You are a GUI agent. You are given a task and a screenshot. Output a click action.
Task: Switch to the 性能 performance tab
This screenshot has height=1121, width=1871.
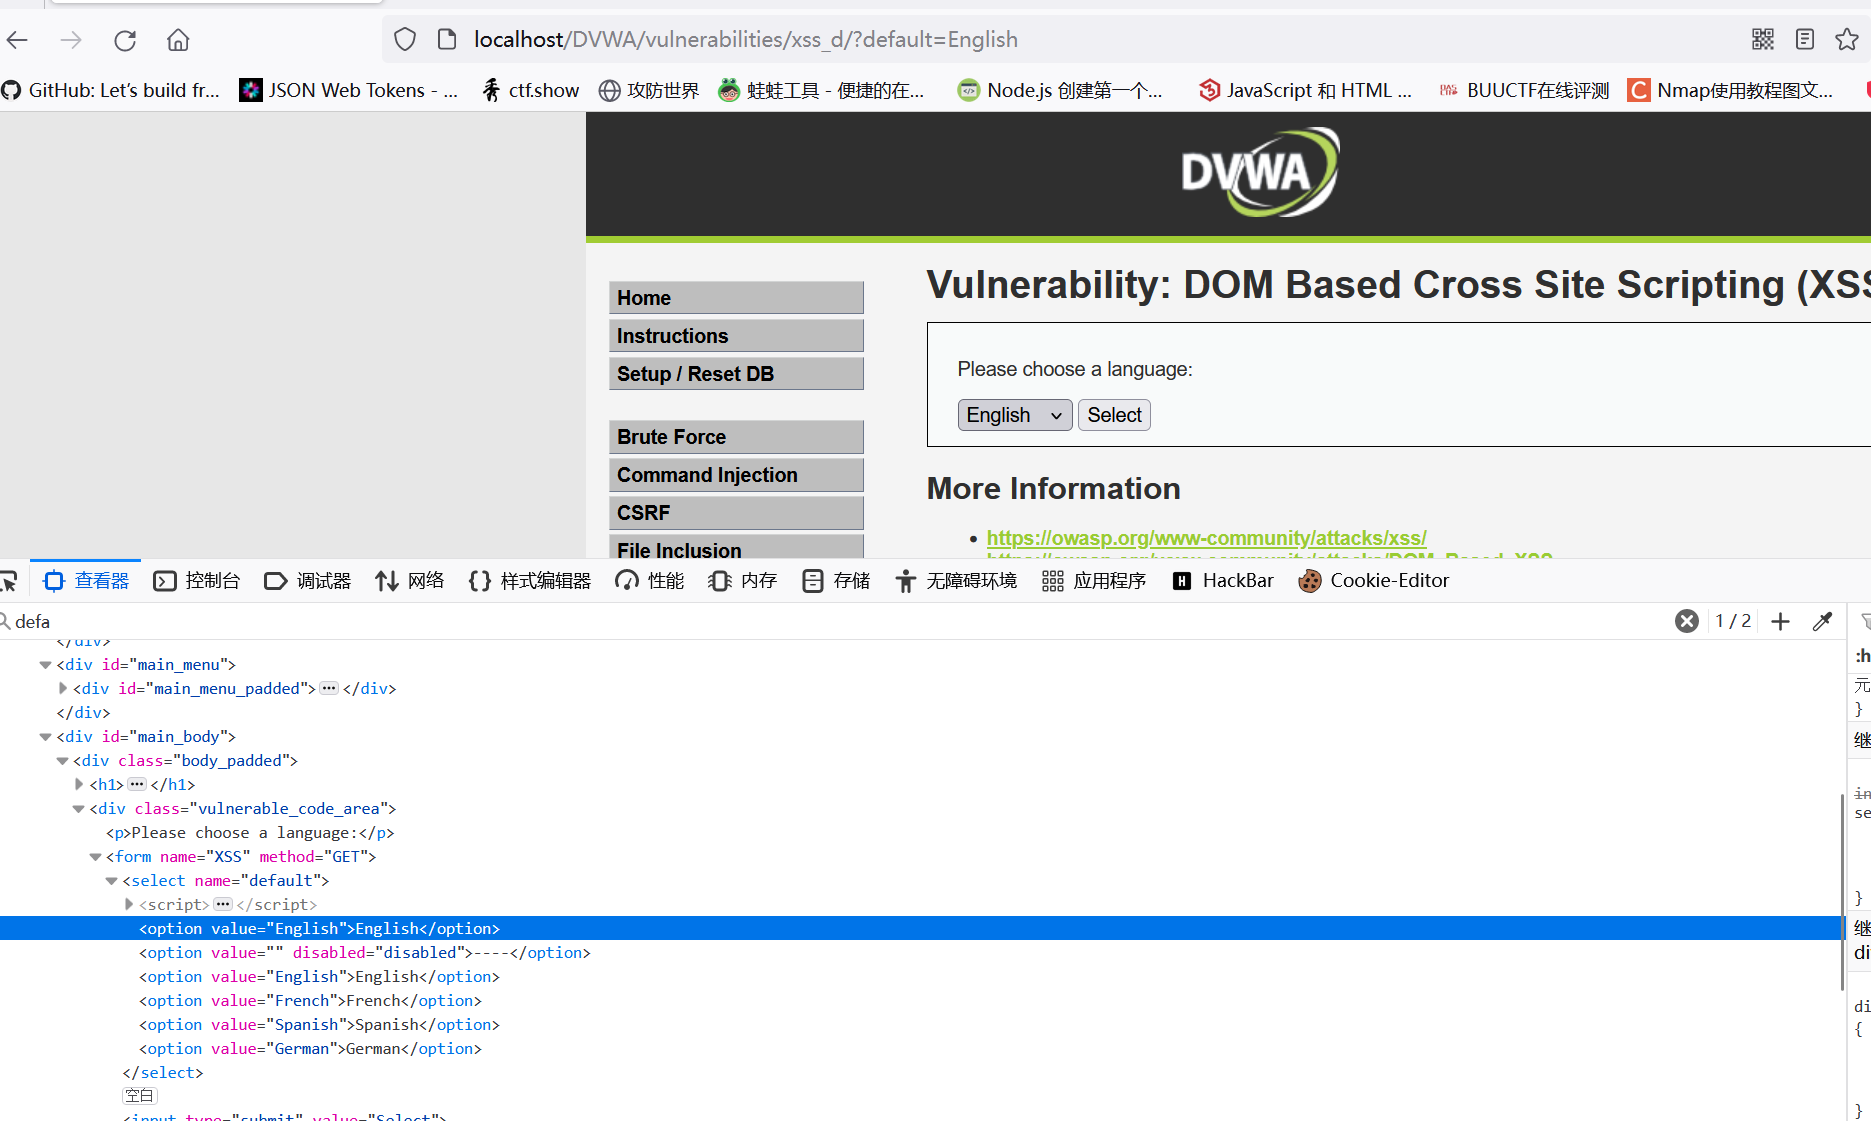coord(650,581)
